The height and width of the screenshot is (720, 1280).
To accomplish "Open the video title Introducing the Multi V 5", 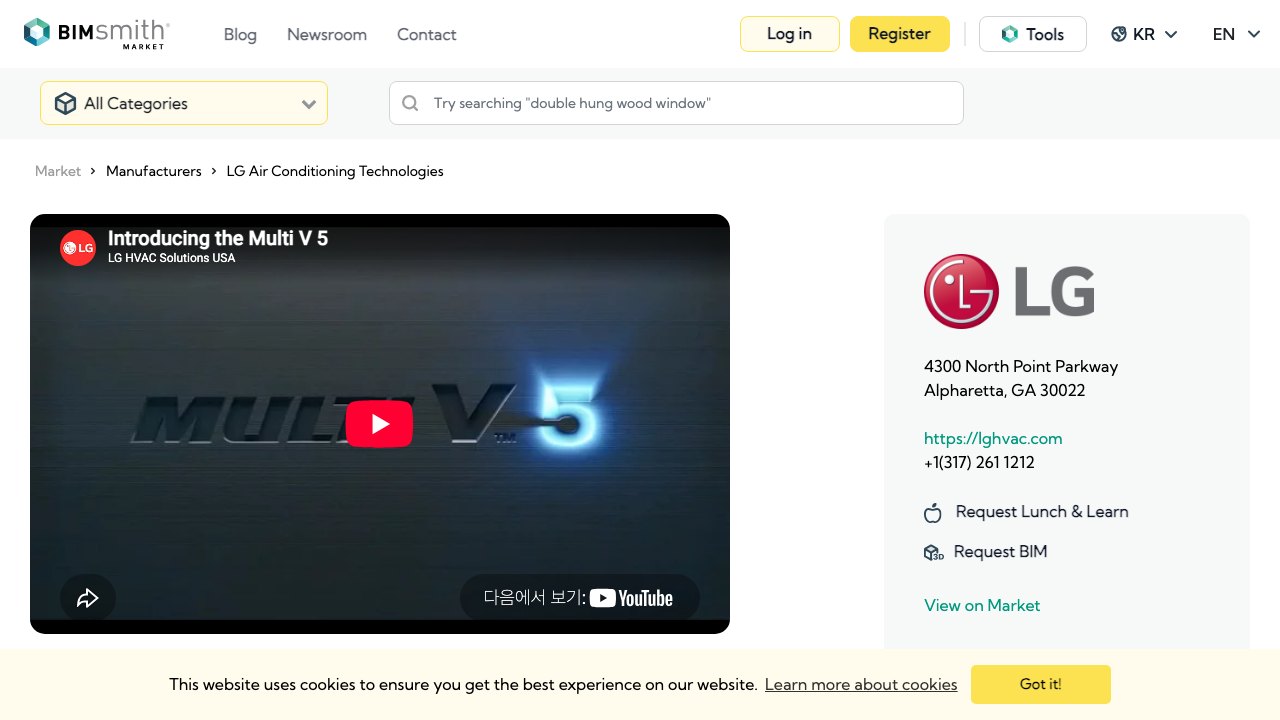I will pyautogui.click(x=218, y=238).
